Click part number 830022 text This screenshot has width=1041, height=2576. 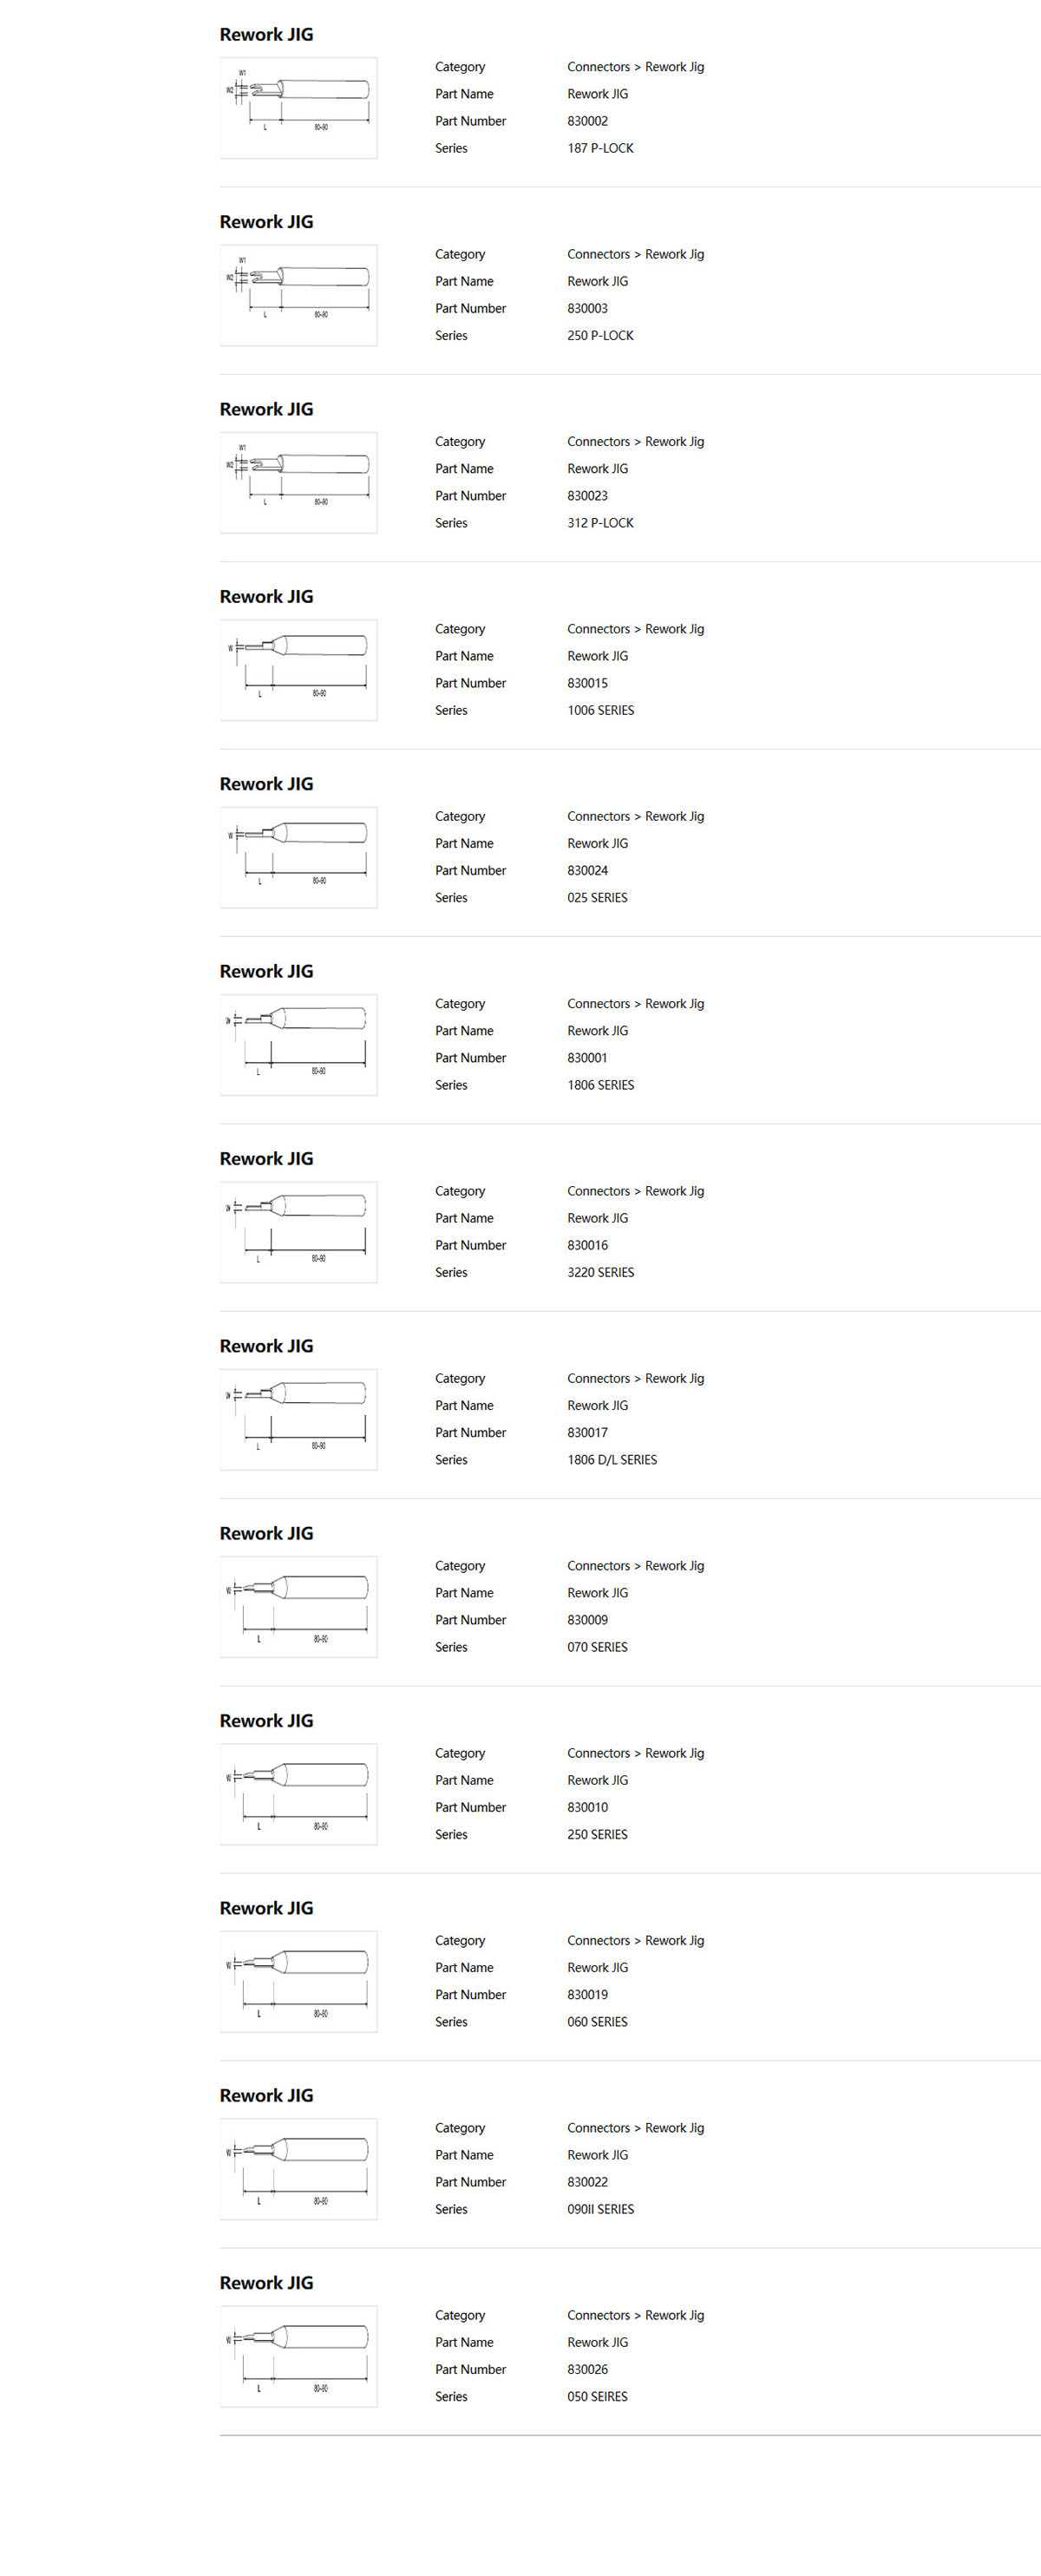(x=587, y=2182)
